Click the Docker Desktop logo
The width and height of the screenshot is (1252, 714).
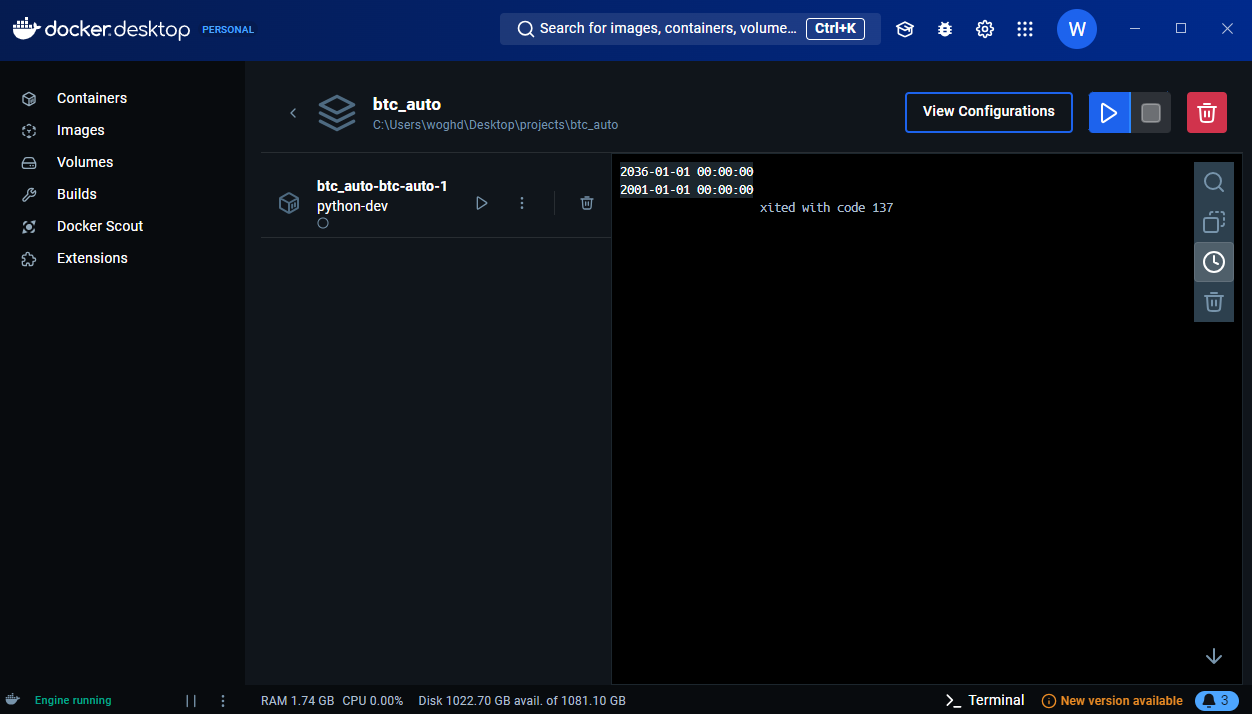coord(101,29)
